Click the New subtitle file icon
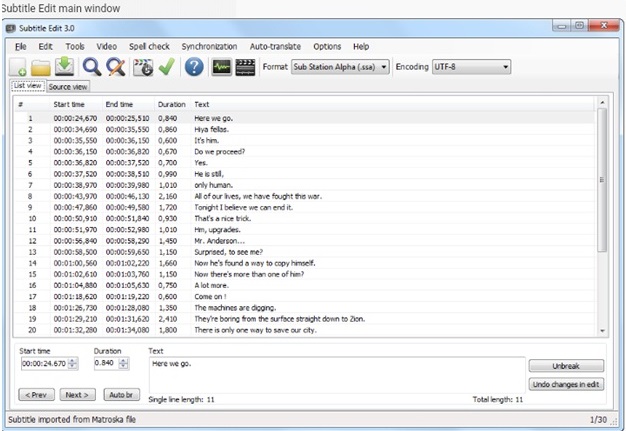This screenshot has height=431, width=626. (x=18, y=67)
